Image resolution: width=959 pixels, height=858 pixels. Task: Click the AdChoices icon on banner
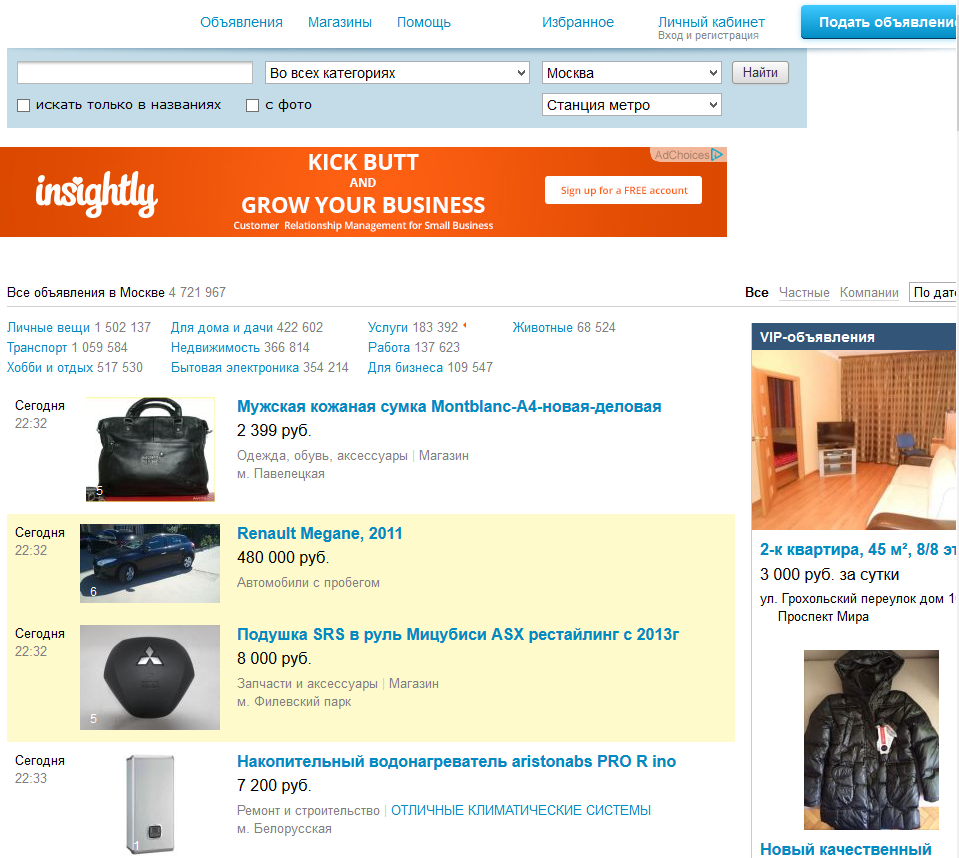(x=717, y=155)
